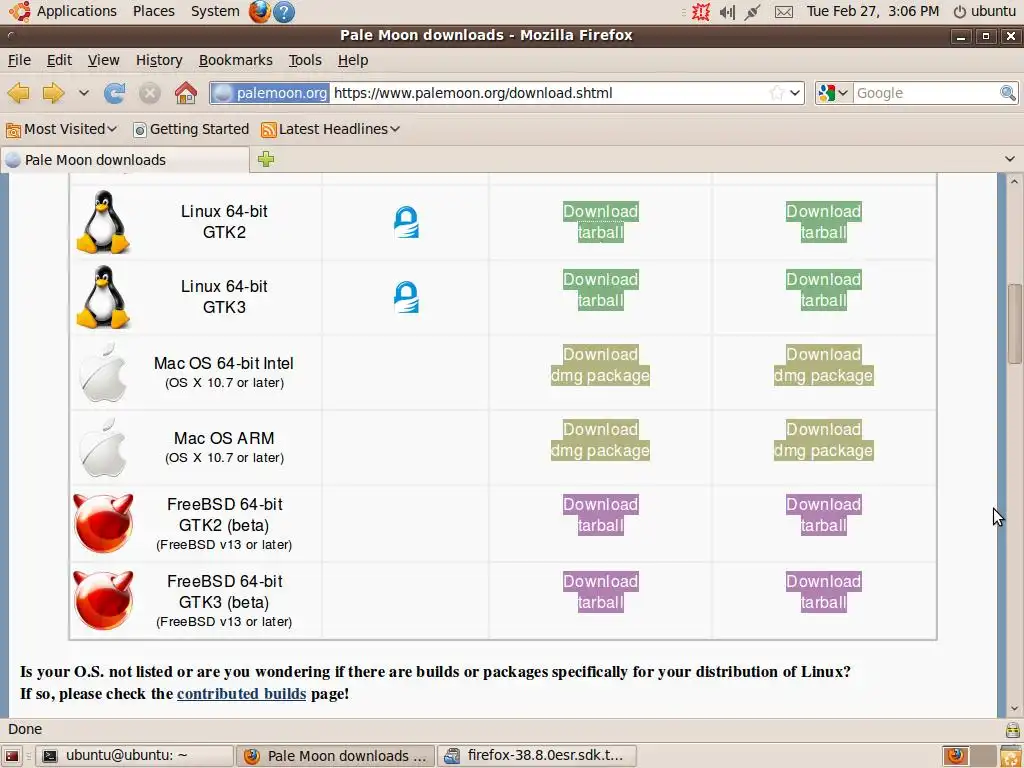Image resolution: width=1024 pixels, height=768 pixels.
Task: Download dmg package for Mac OS ARM, first column
Action: point(600,440)
